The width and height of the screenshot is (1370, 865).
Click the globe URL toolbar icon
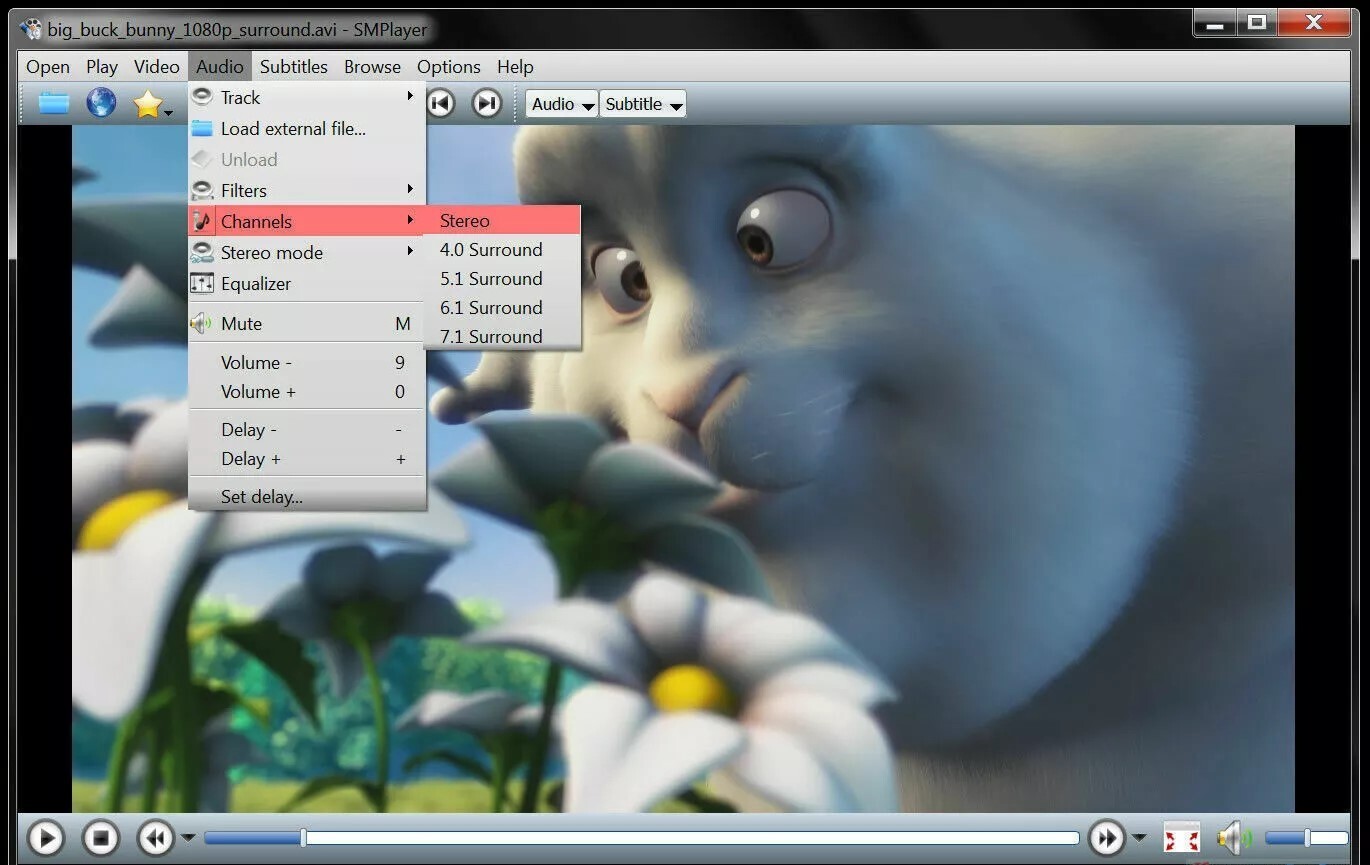[101, 103]
